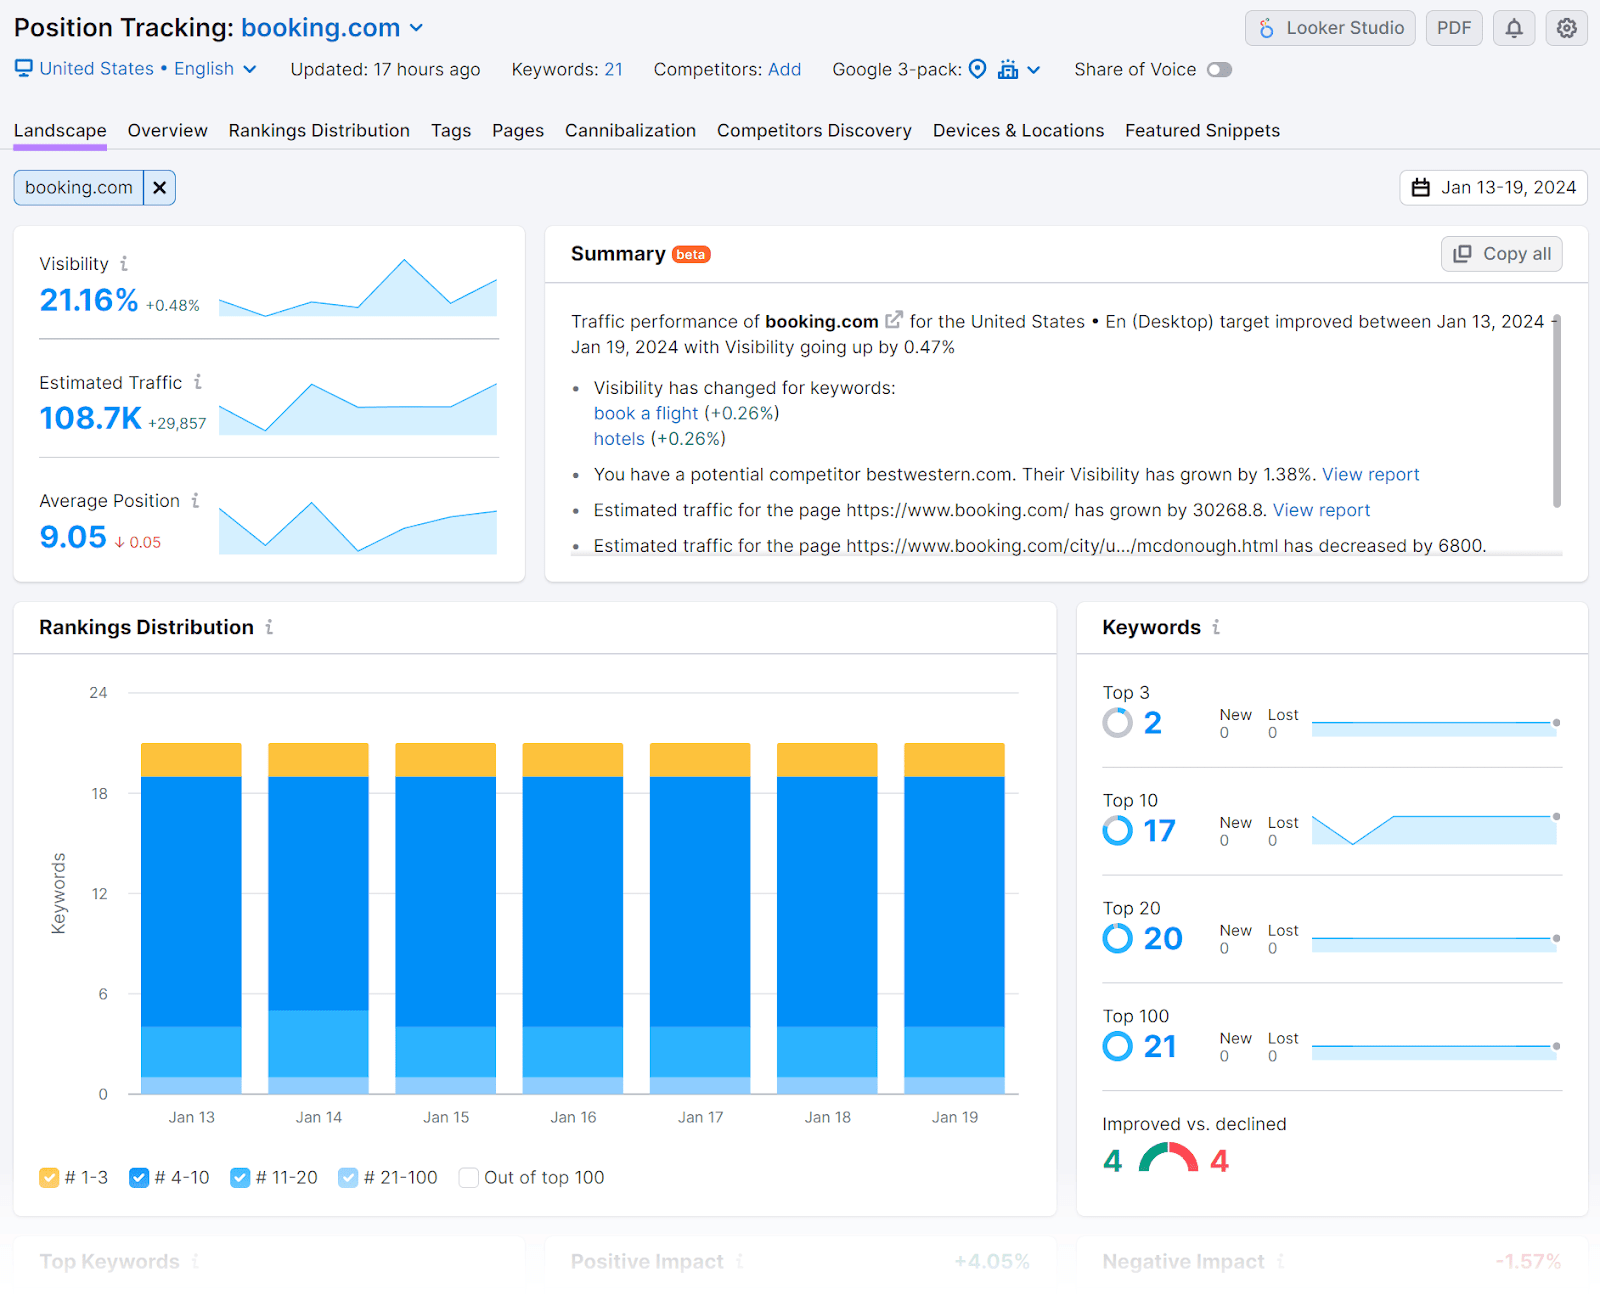Open the bestwestern.com View report link
This screenshot has width=1600, height=1306.
pos(1371,474)
